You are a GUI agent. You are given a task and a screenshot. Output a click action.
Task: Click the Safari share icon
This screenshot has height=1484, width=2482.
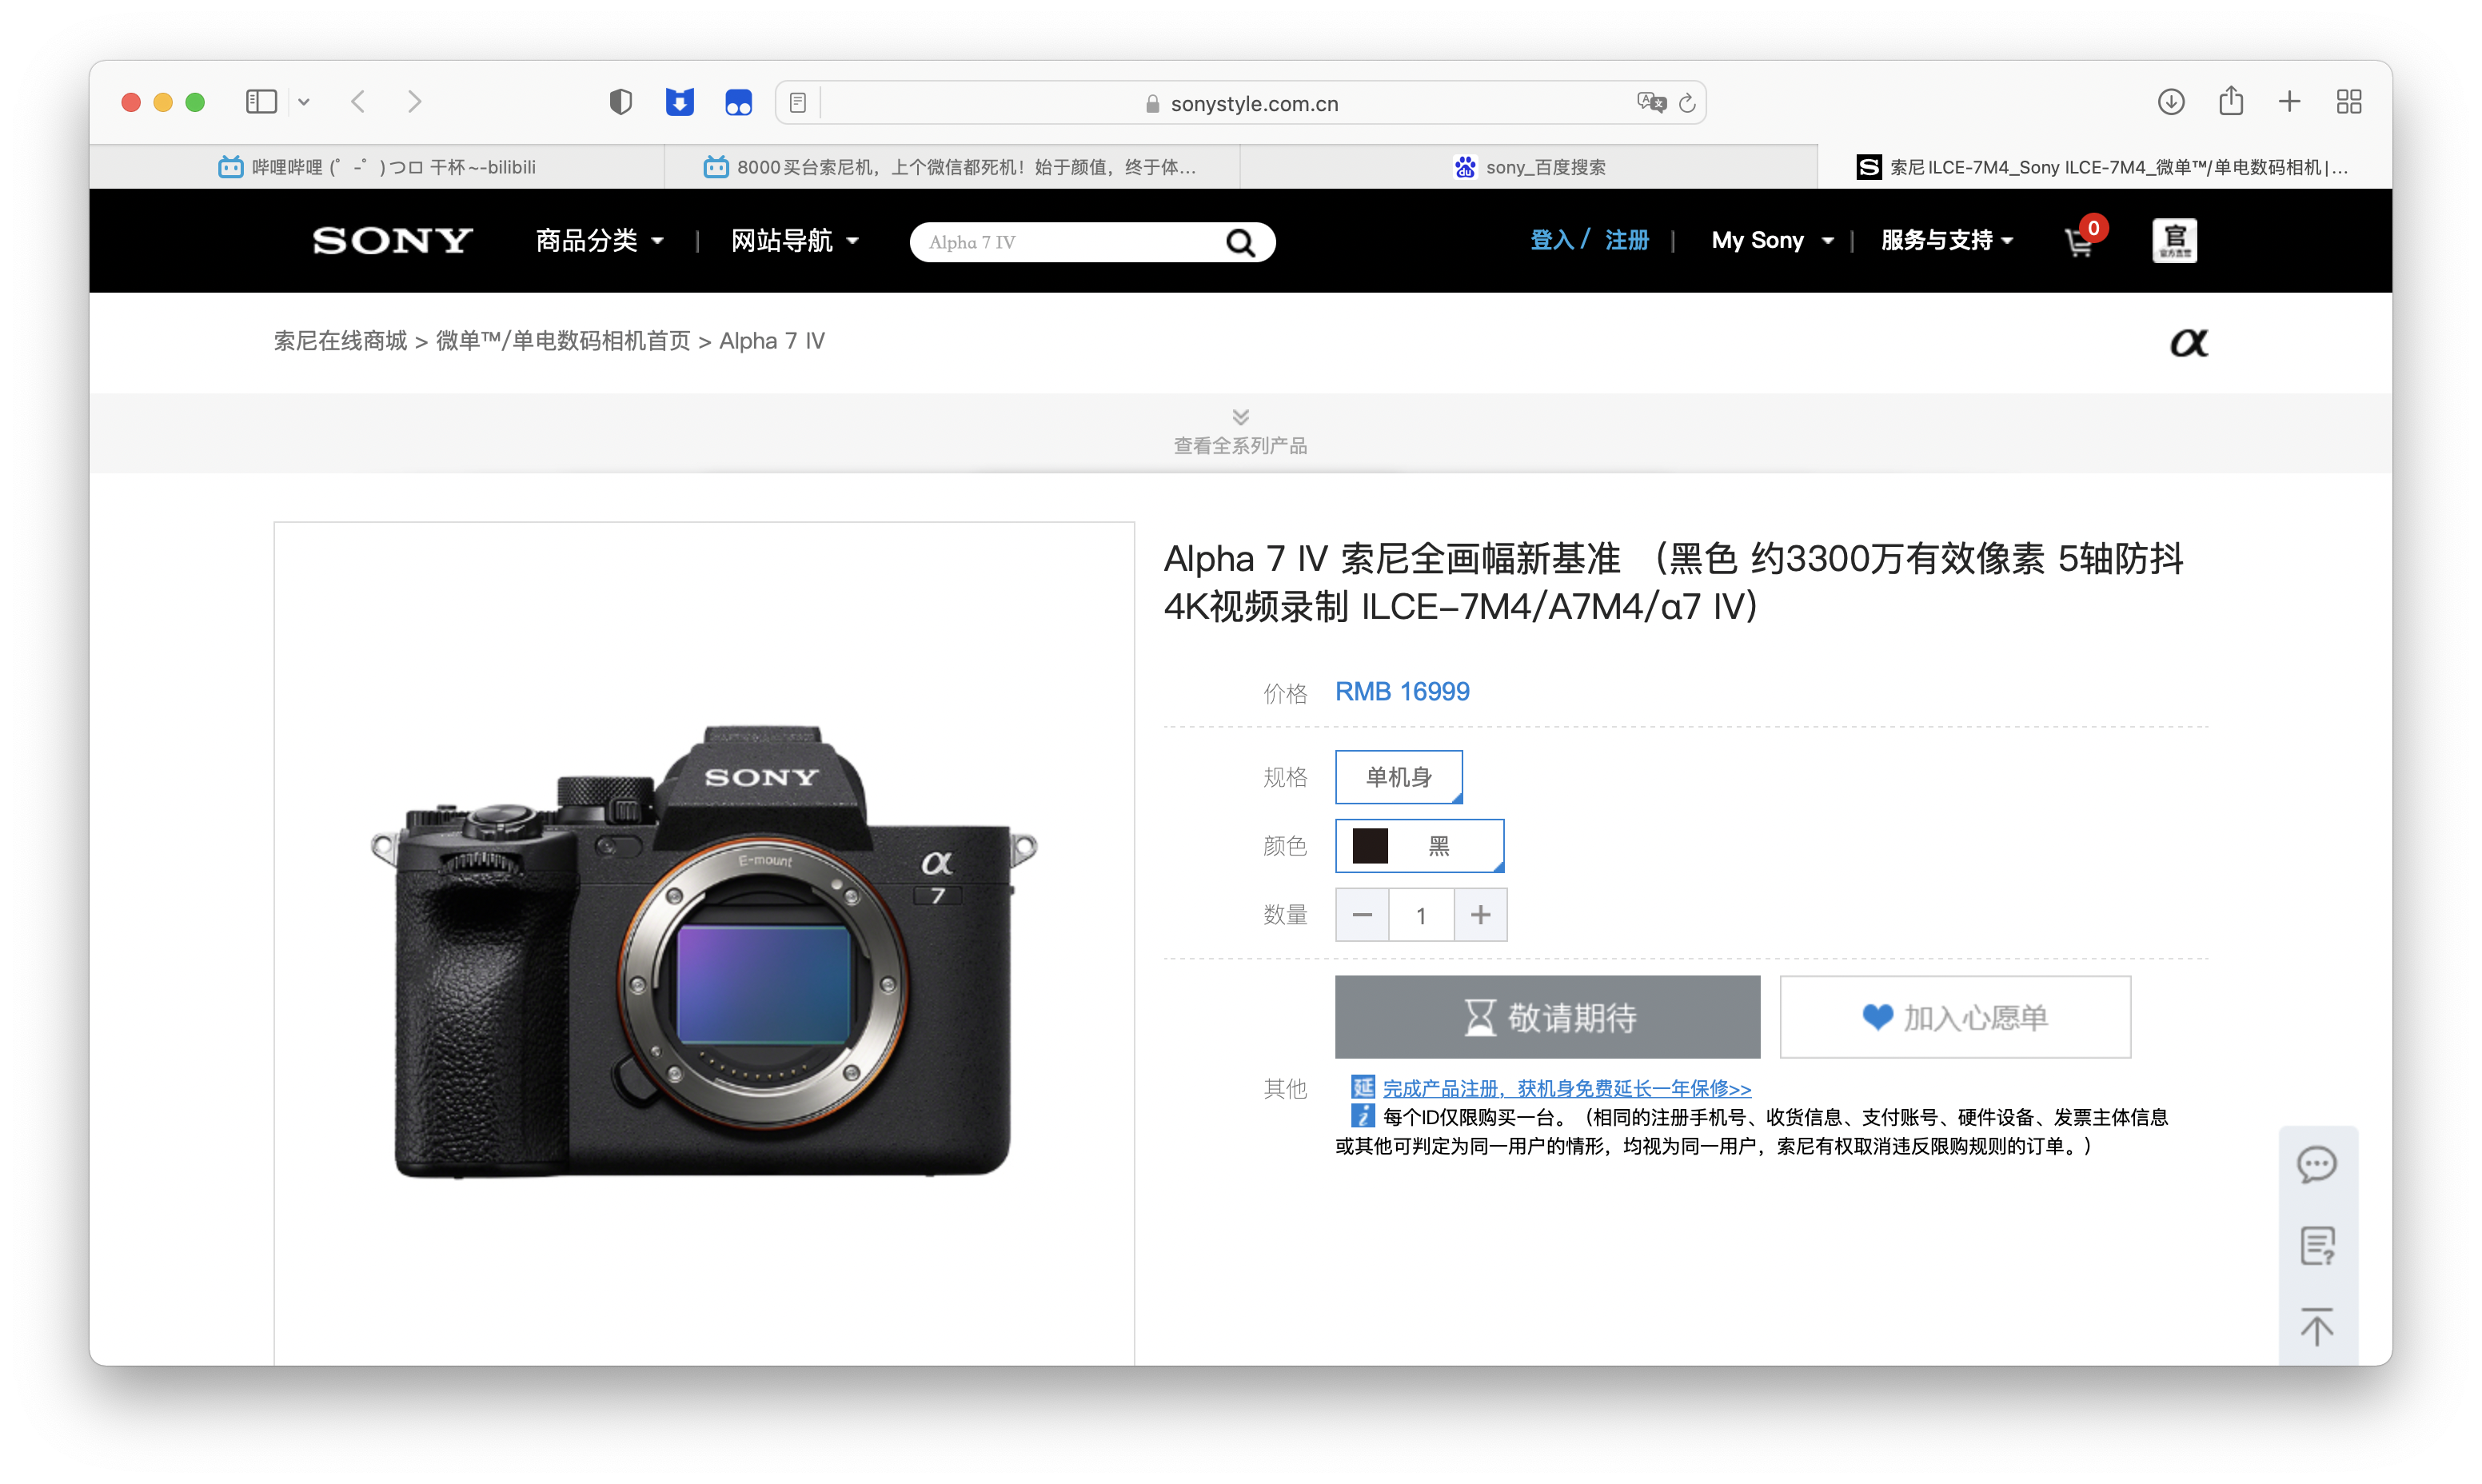2231,102
